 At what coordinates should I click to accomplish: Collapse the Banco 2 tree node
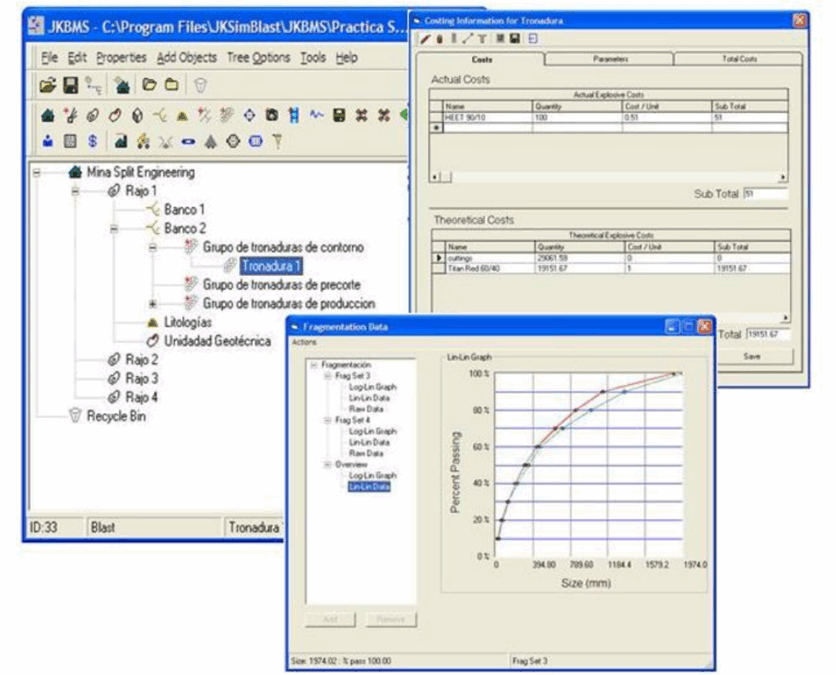coord(115,228)
